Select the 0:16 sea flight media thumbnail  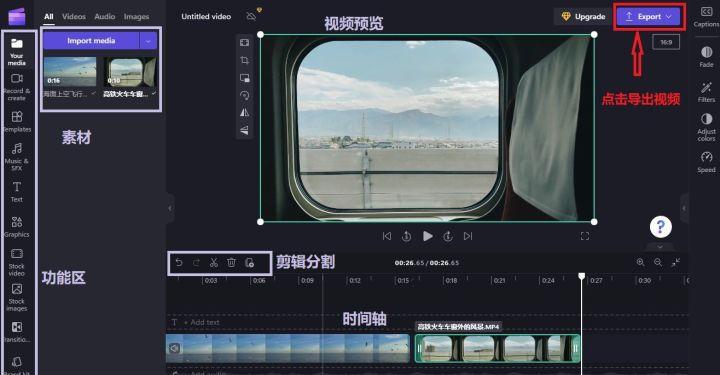click(x=70, y=72)
